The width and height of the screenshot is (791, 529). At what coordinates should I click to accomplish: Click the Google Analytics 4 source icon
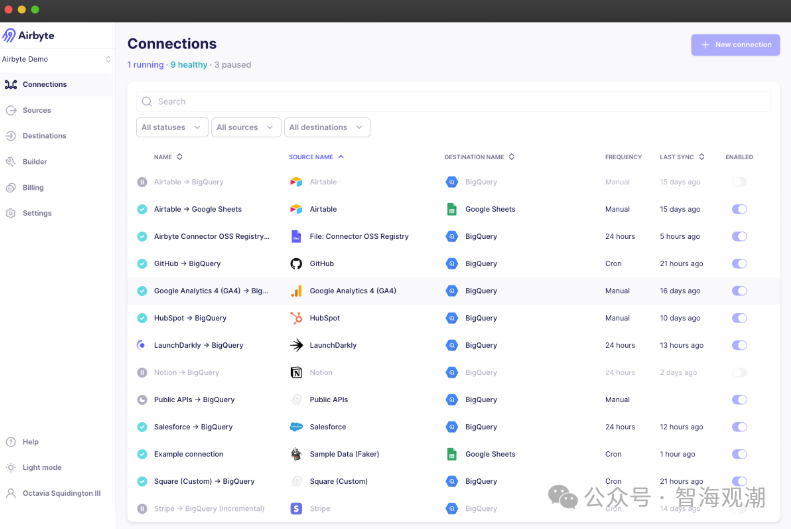pos(296,290)
